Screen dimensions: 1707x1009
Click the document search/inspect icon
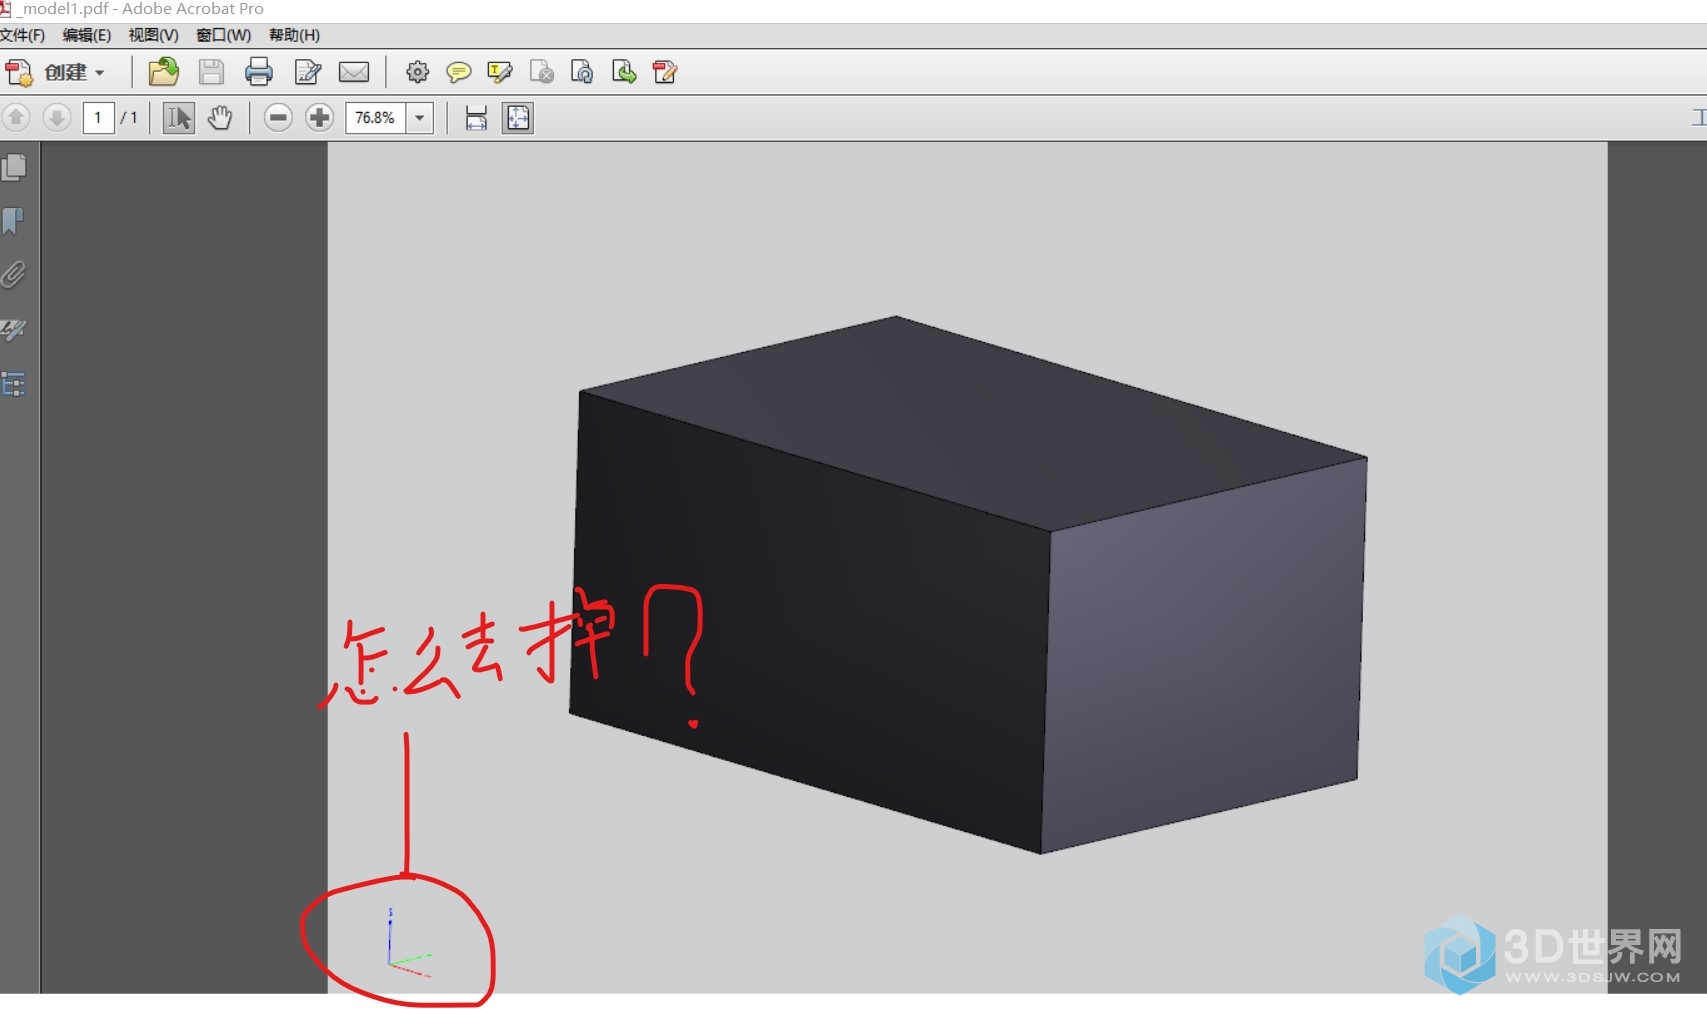point(582,72)
